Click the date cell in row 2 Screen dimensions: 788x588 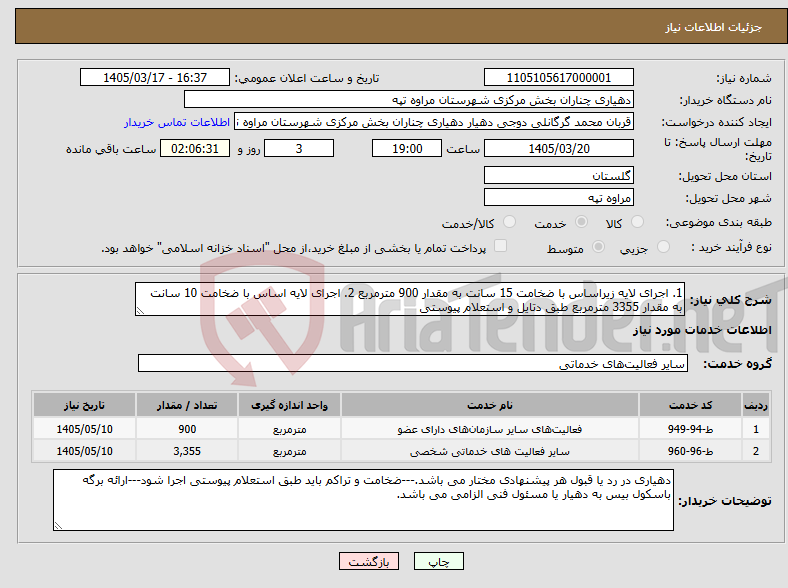pos(84,451)
